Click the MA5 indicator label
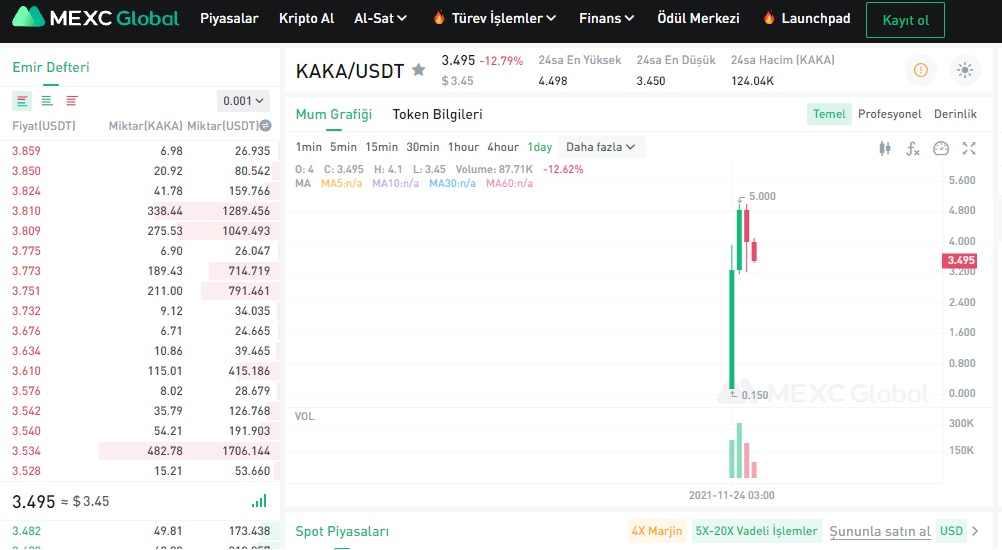 click(341, 183)
